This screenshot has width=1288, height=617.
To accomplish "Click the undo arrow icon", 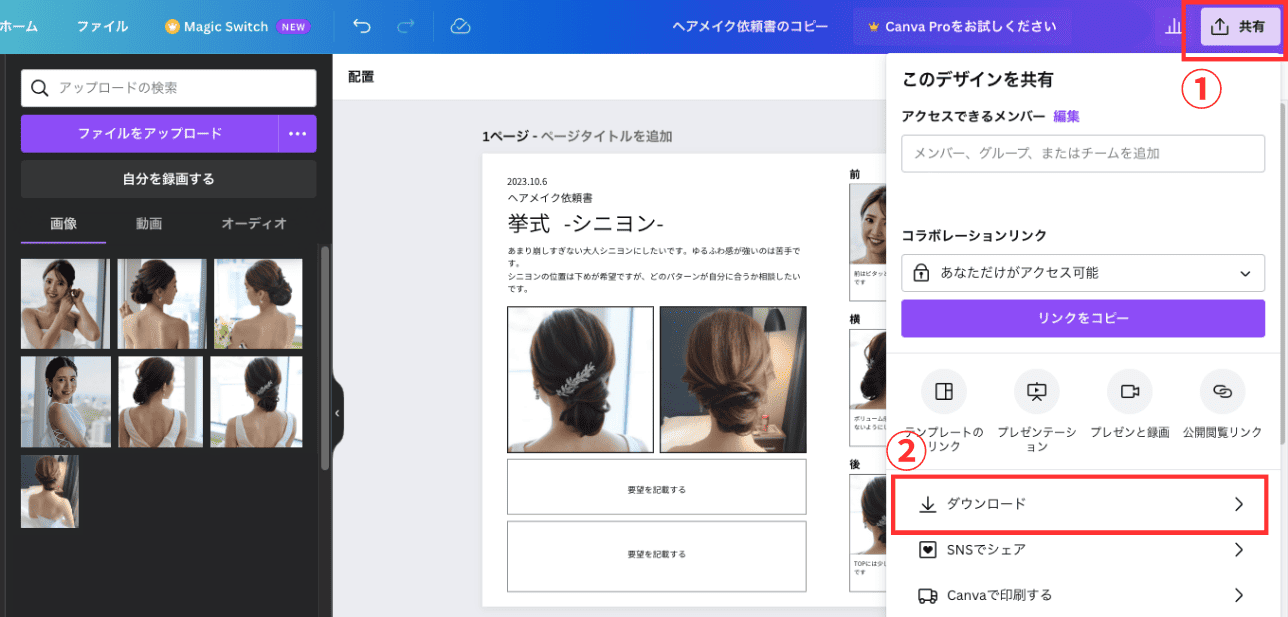I will click(362, 27).
